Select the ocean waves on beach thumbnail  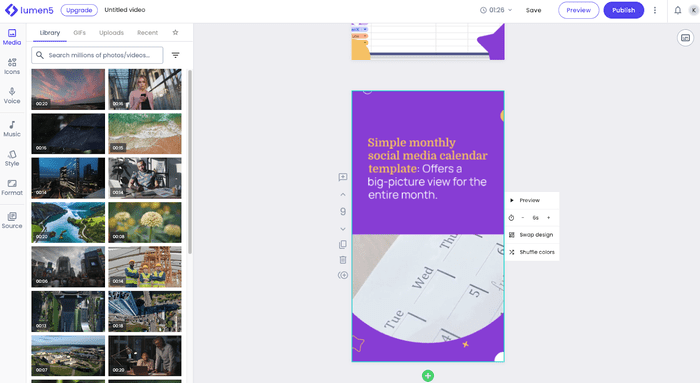145,133
